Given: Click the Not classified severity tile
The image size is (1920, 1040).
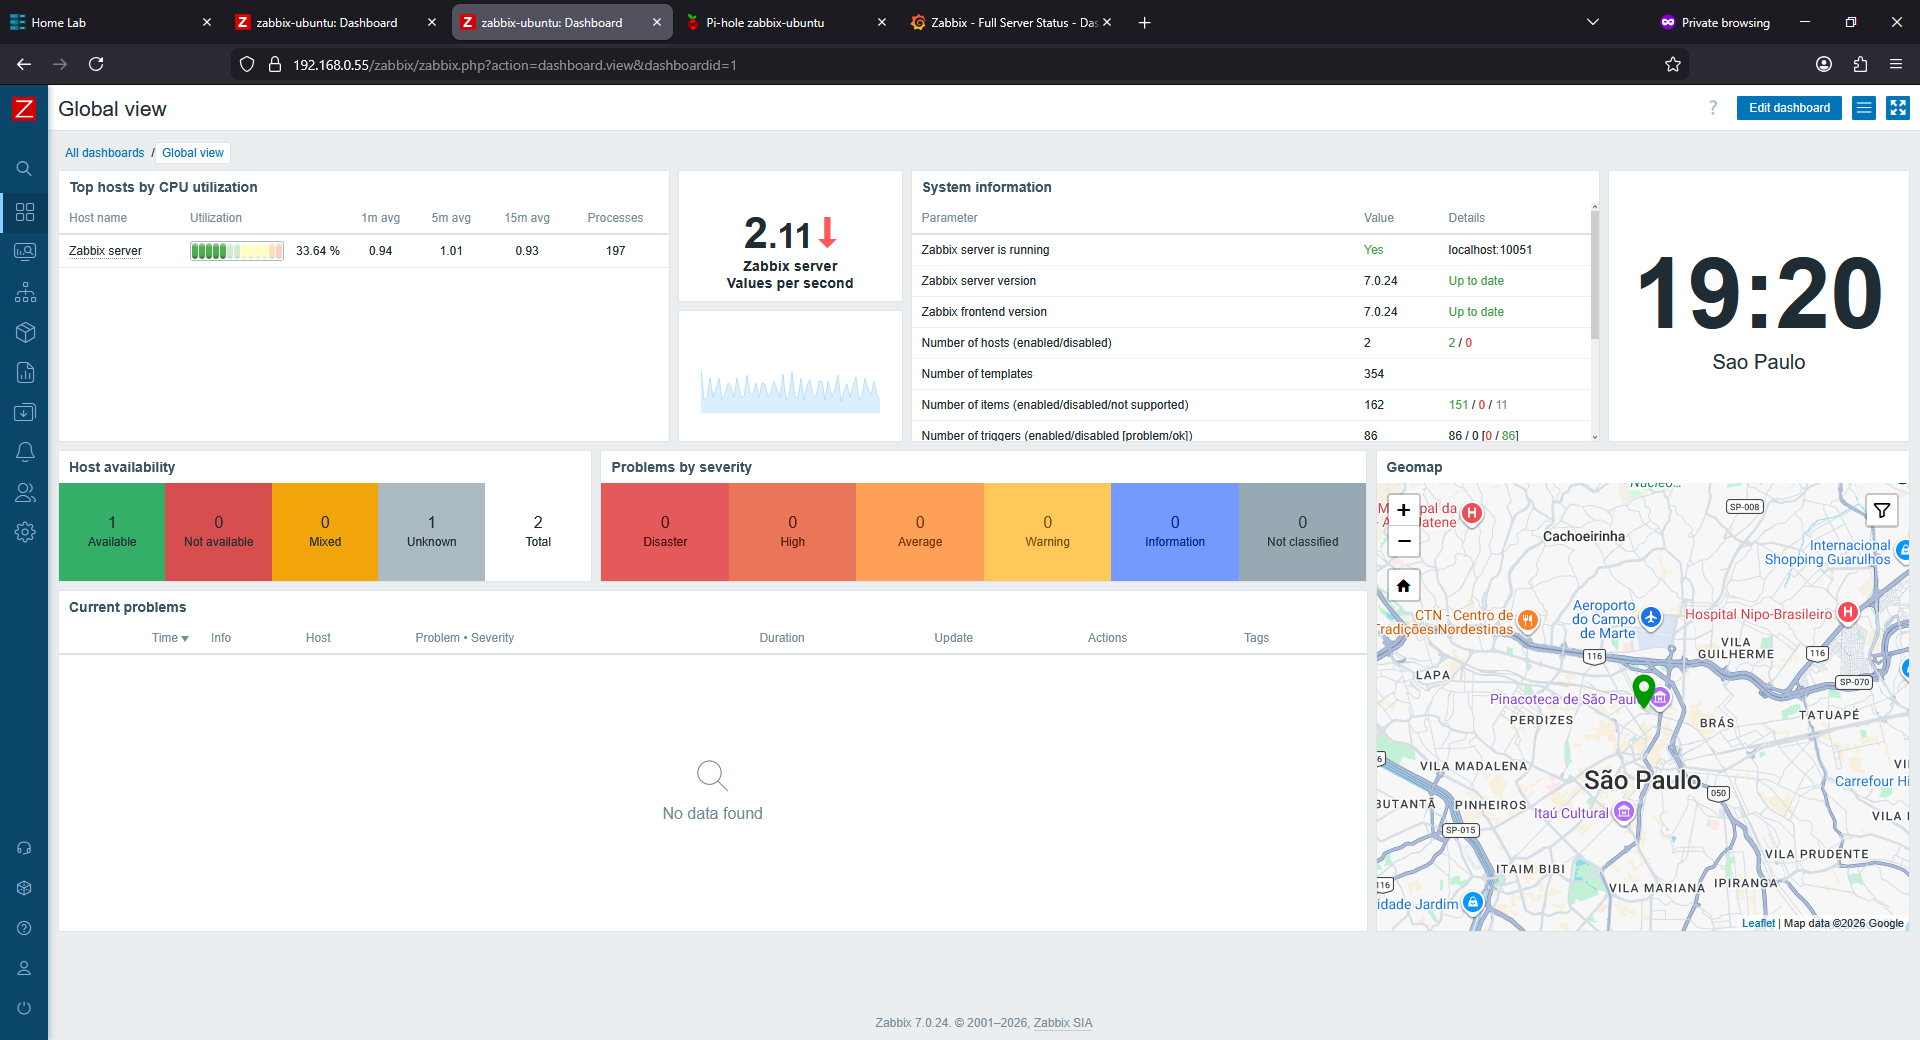Looking at the screenshot, I should coord(1302,532).
